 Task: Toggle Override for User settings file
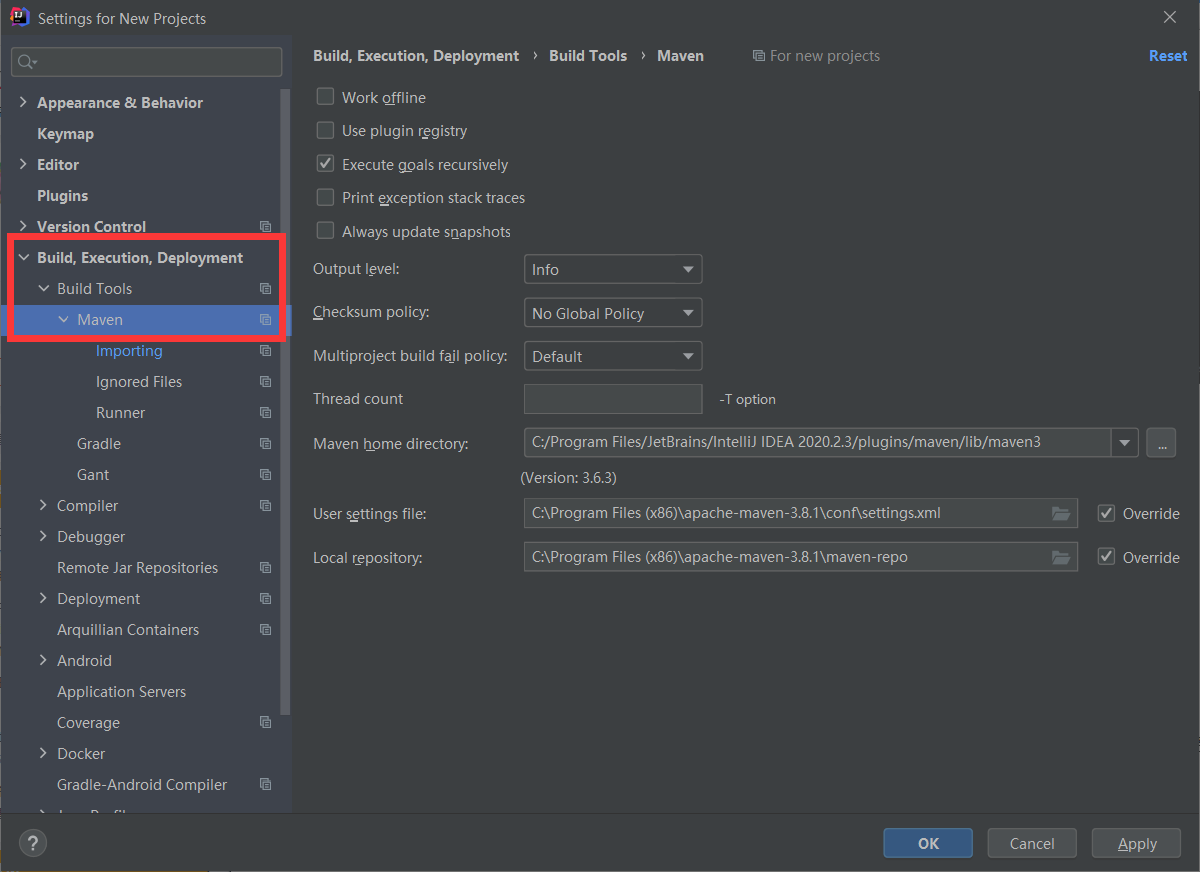[1106, 514]
